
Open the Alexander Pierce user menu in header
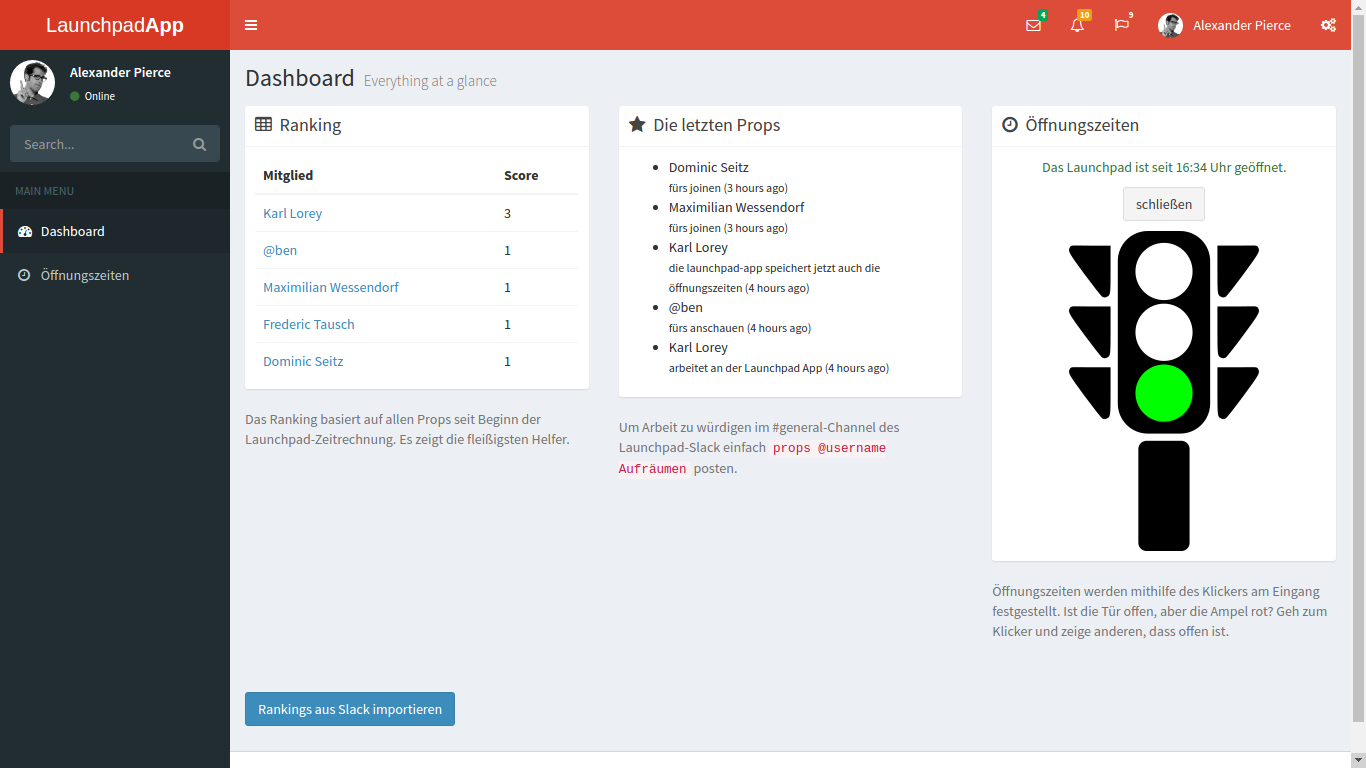[x=1224, y=25]
